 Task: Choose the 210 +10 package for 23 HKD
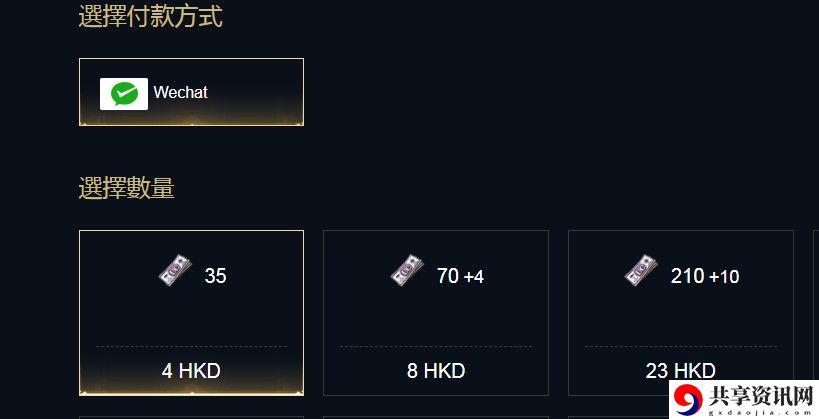pos(681,312)
